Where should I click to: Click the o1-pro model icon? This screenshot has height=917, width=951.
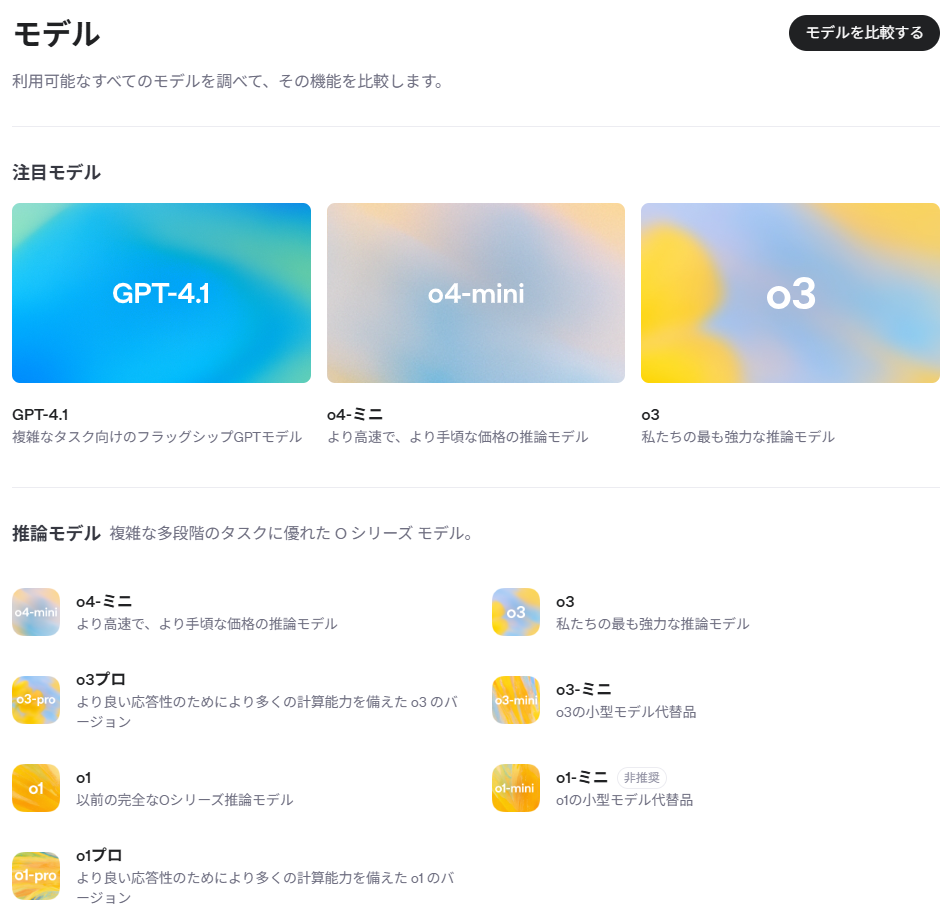pos(36,876)
